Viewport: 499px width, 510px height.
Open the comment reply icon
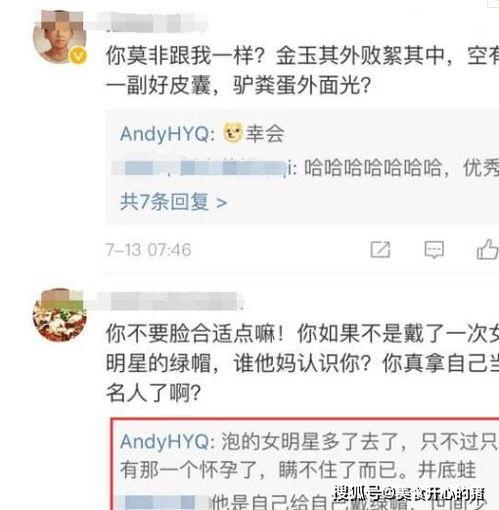pyautogui.click(x=434, y=250)
